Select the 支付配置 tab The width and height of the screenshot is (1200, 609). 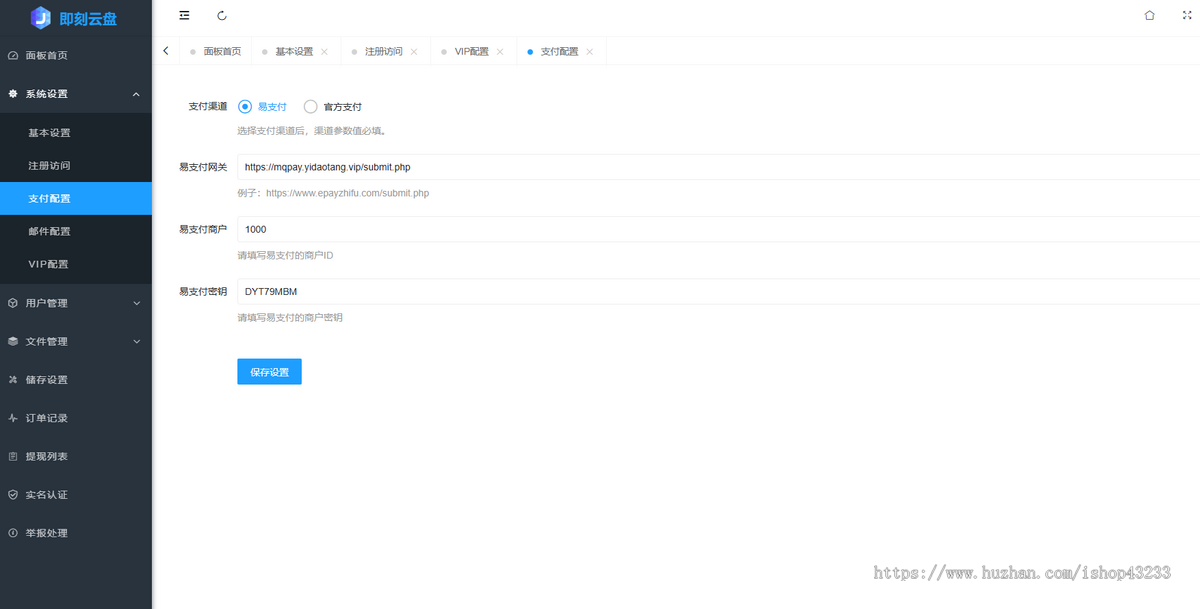pyautogui.click(x=560, y=52)
